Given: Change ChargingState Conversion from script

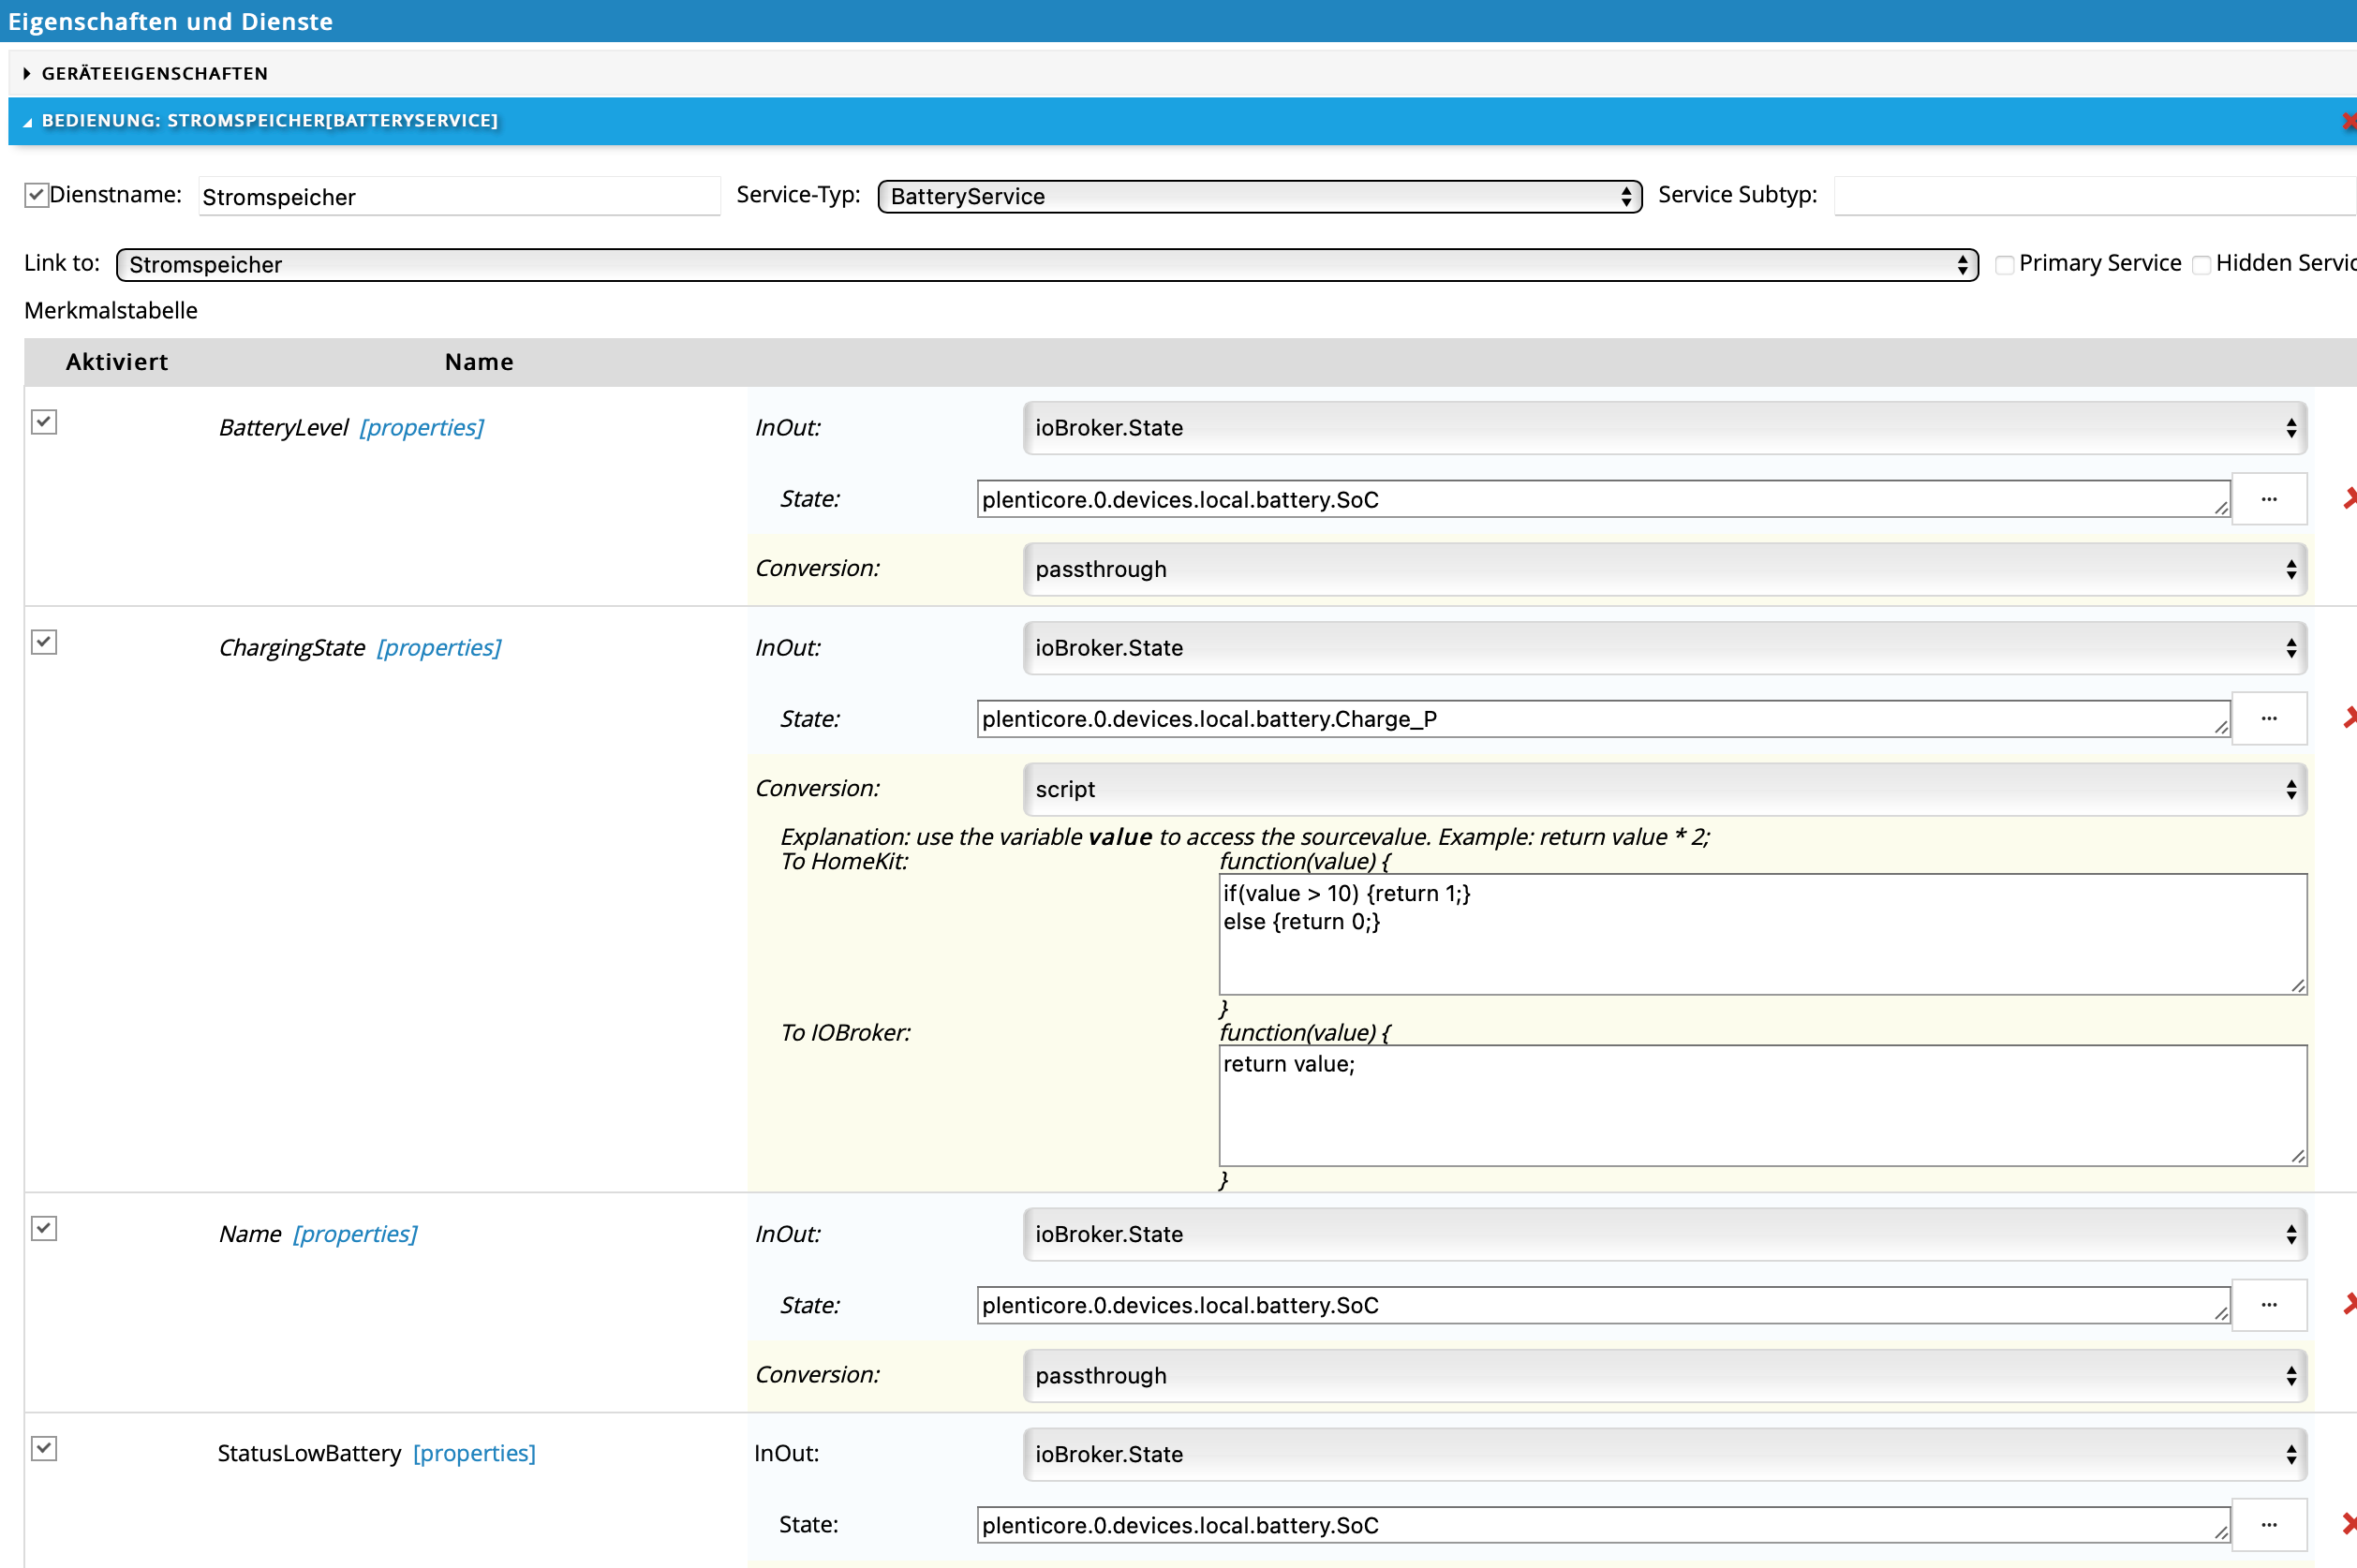Looking at the screenshot, I should click(1664, 790).
